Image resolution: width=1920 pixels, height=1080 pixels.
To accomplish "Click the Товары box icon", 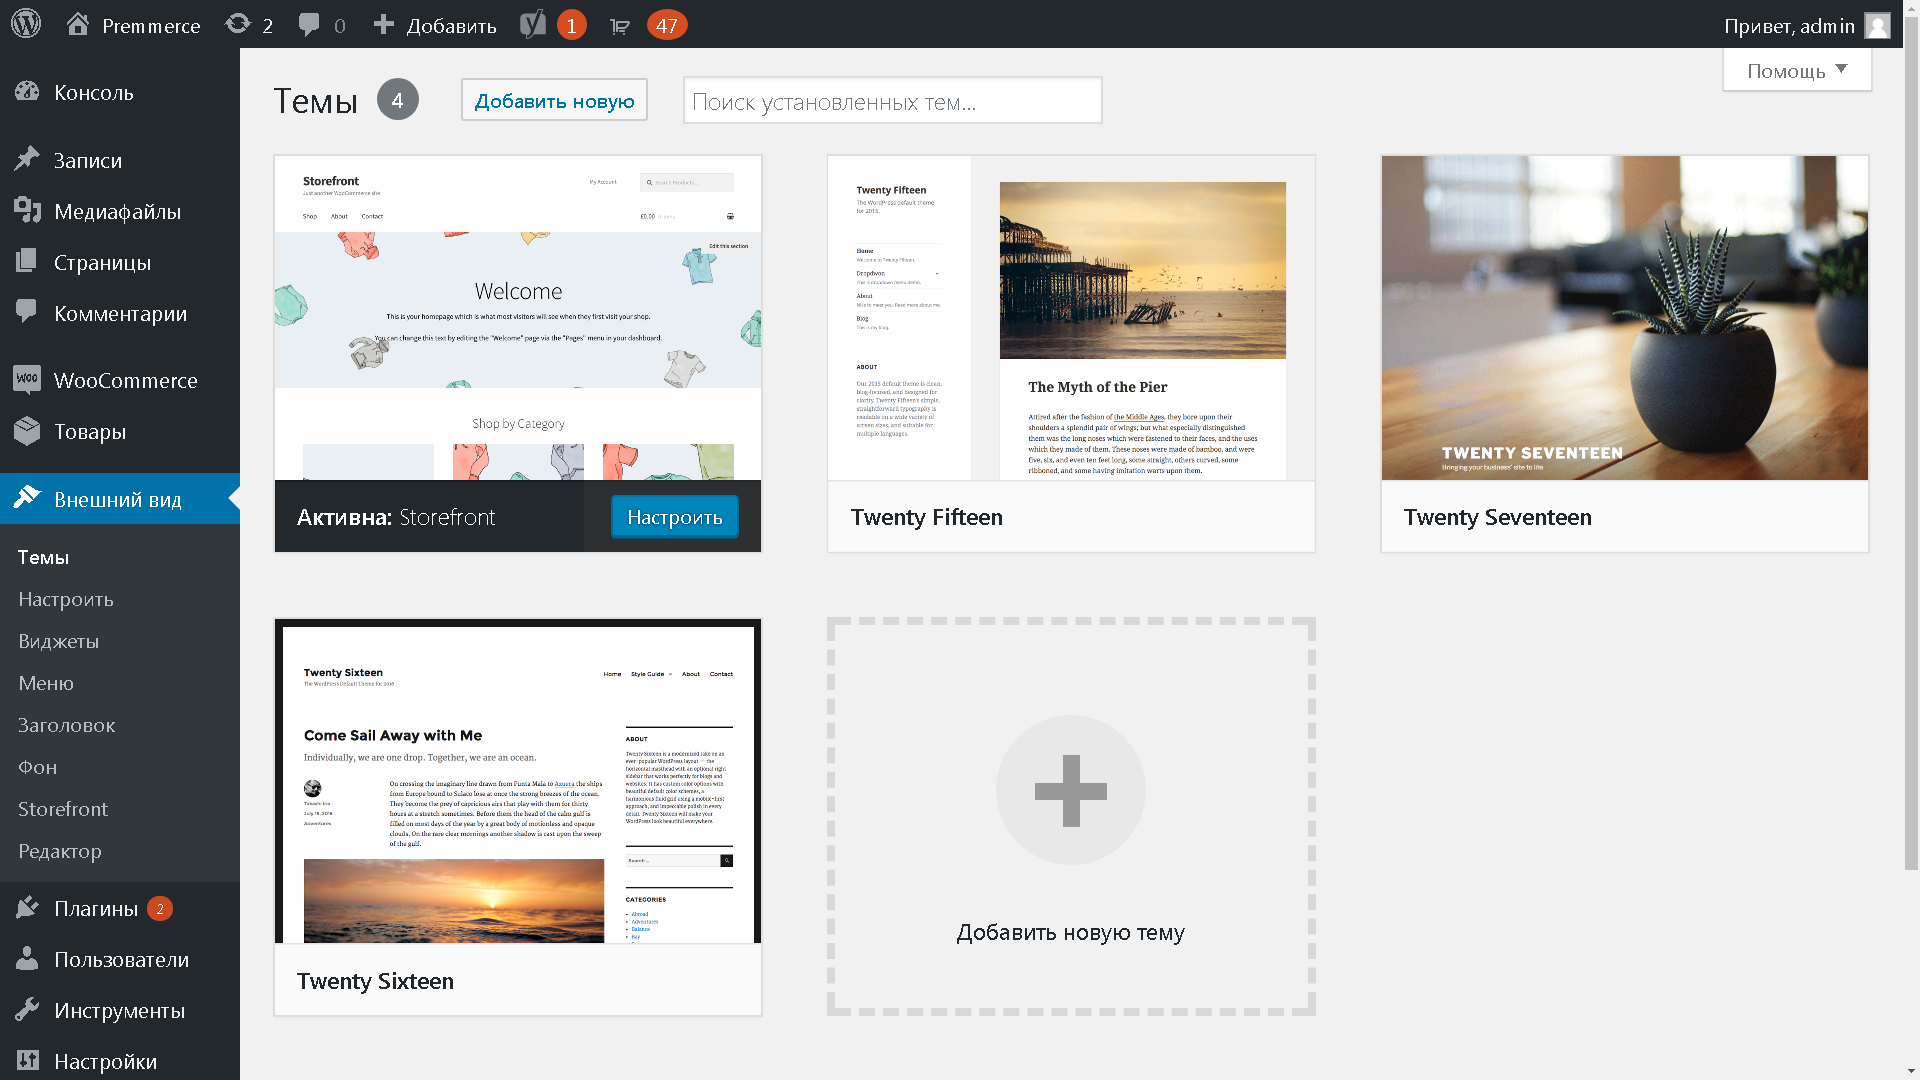I will (27, 431).
